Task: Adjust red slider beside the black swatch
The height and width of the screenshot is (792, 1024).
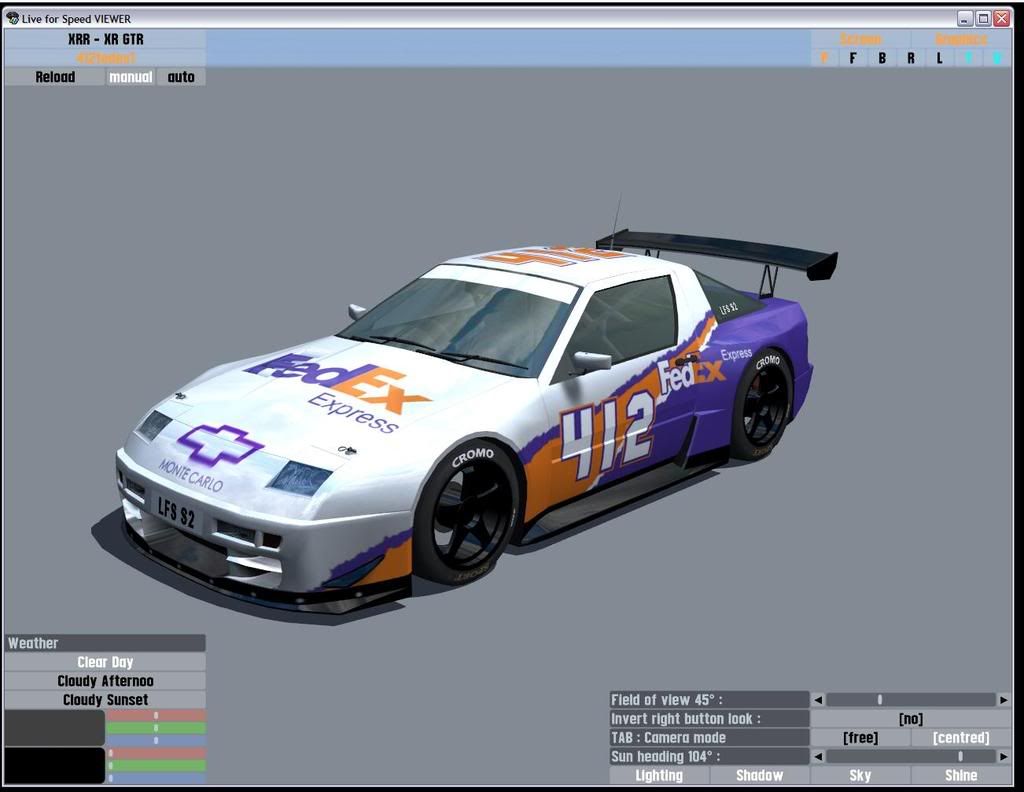Action: point(156,753)
